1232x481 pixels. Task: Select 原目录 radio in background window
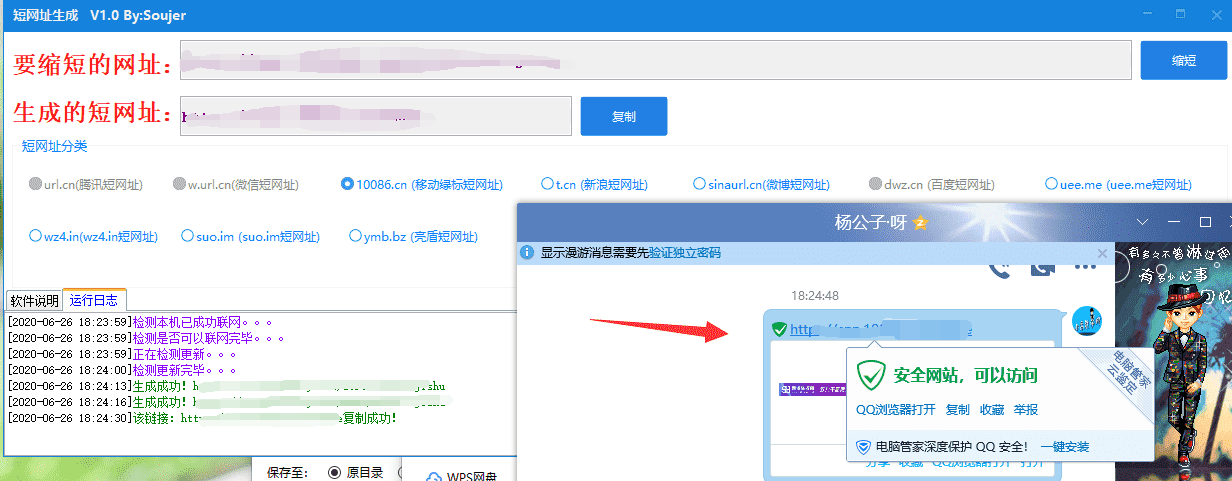[355, 472]
